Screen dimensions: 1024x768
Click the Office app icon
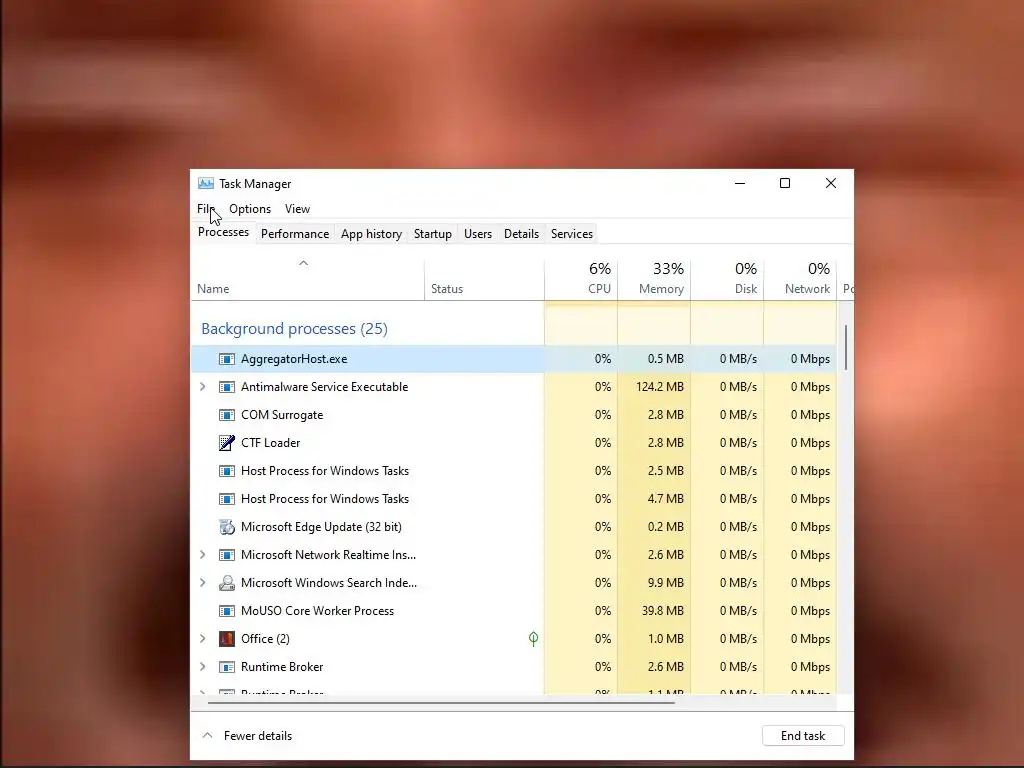[x=227, y=639]
